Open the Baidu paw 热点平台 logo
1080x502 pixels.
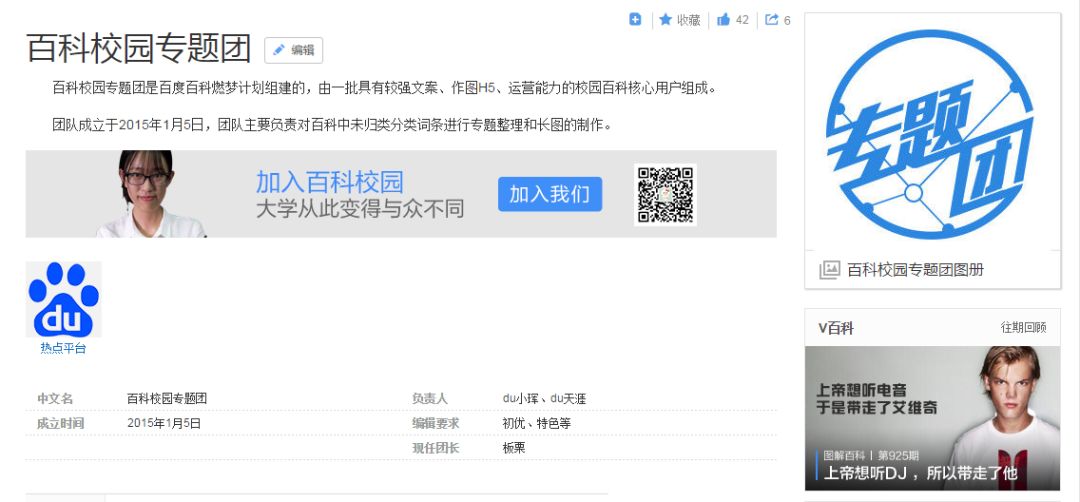63,299
